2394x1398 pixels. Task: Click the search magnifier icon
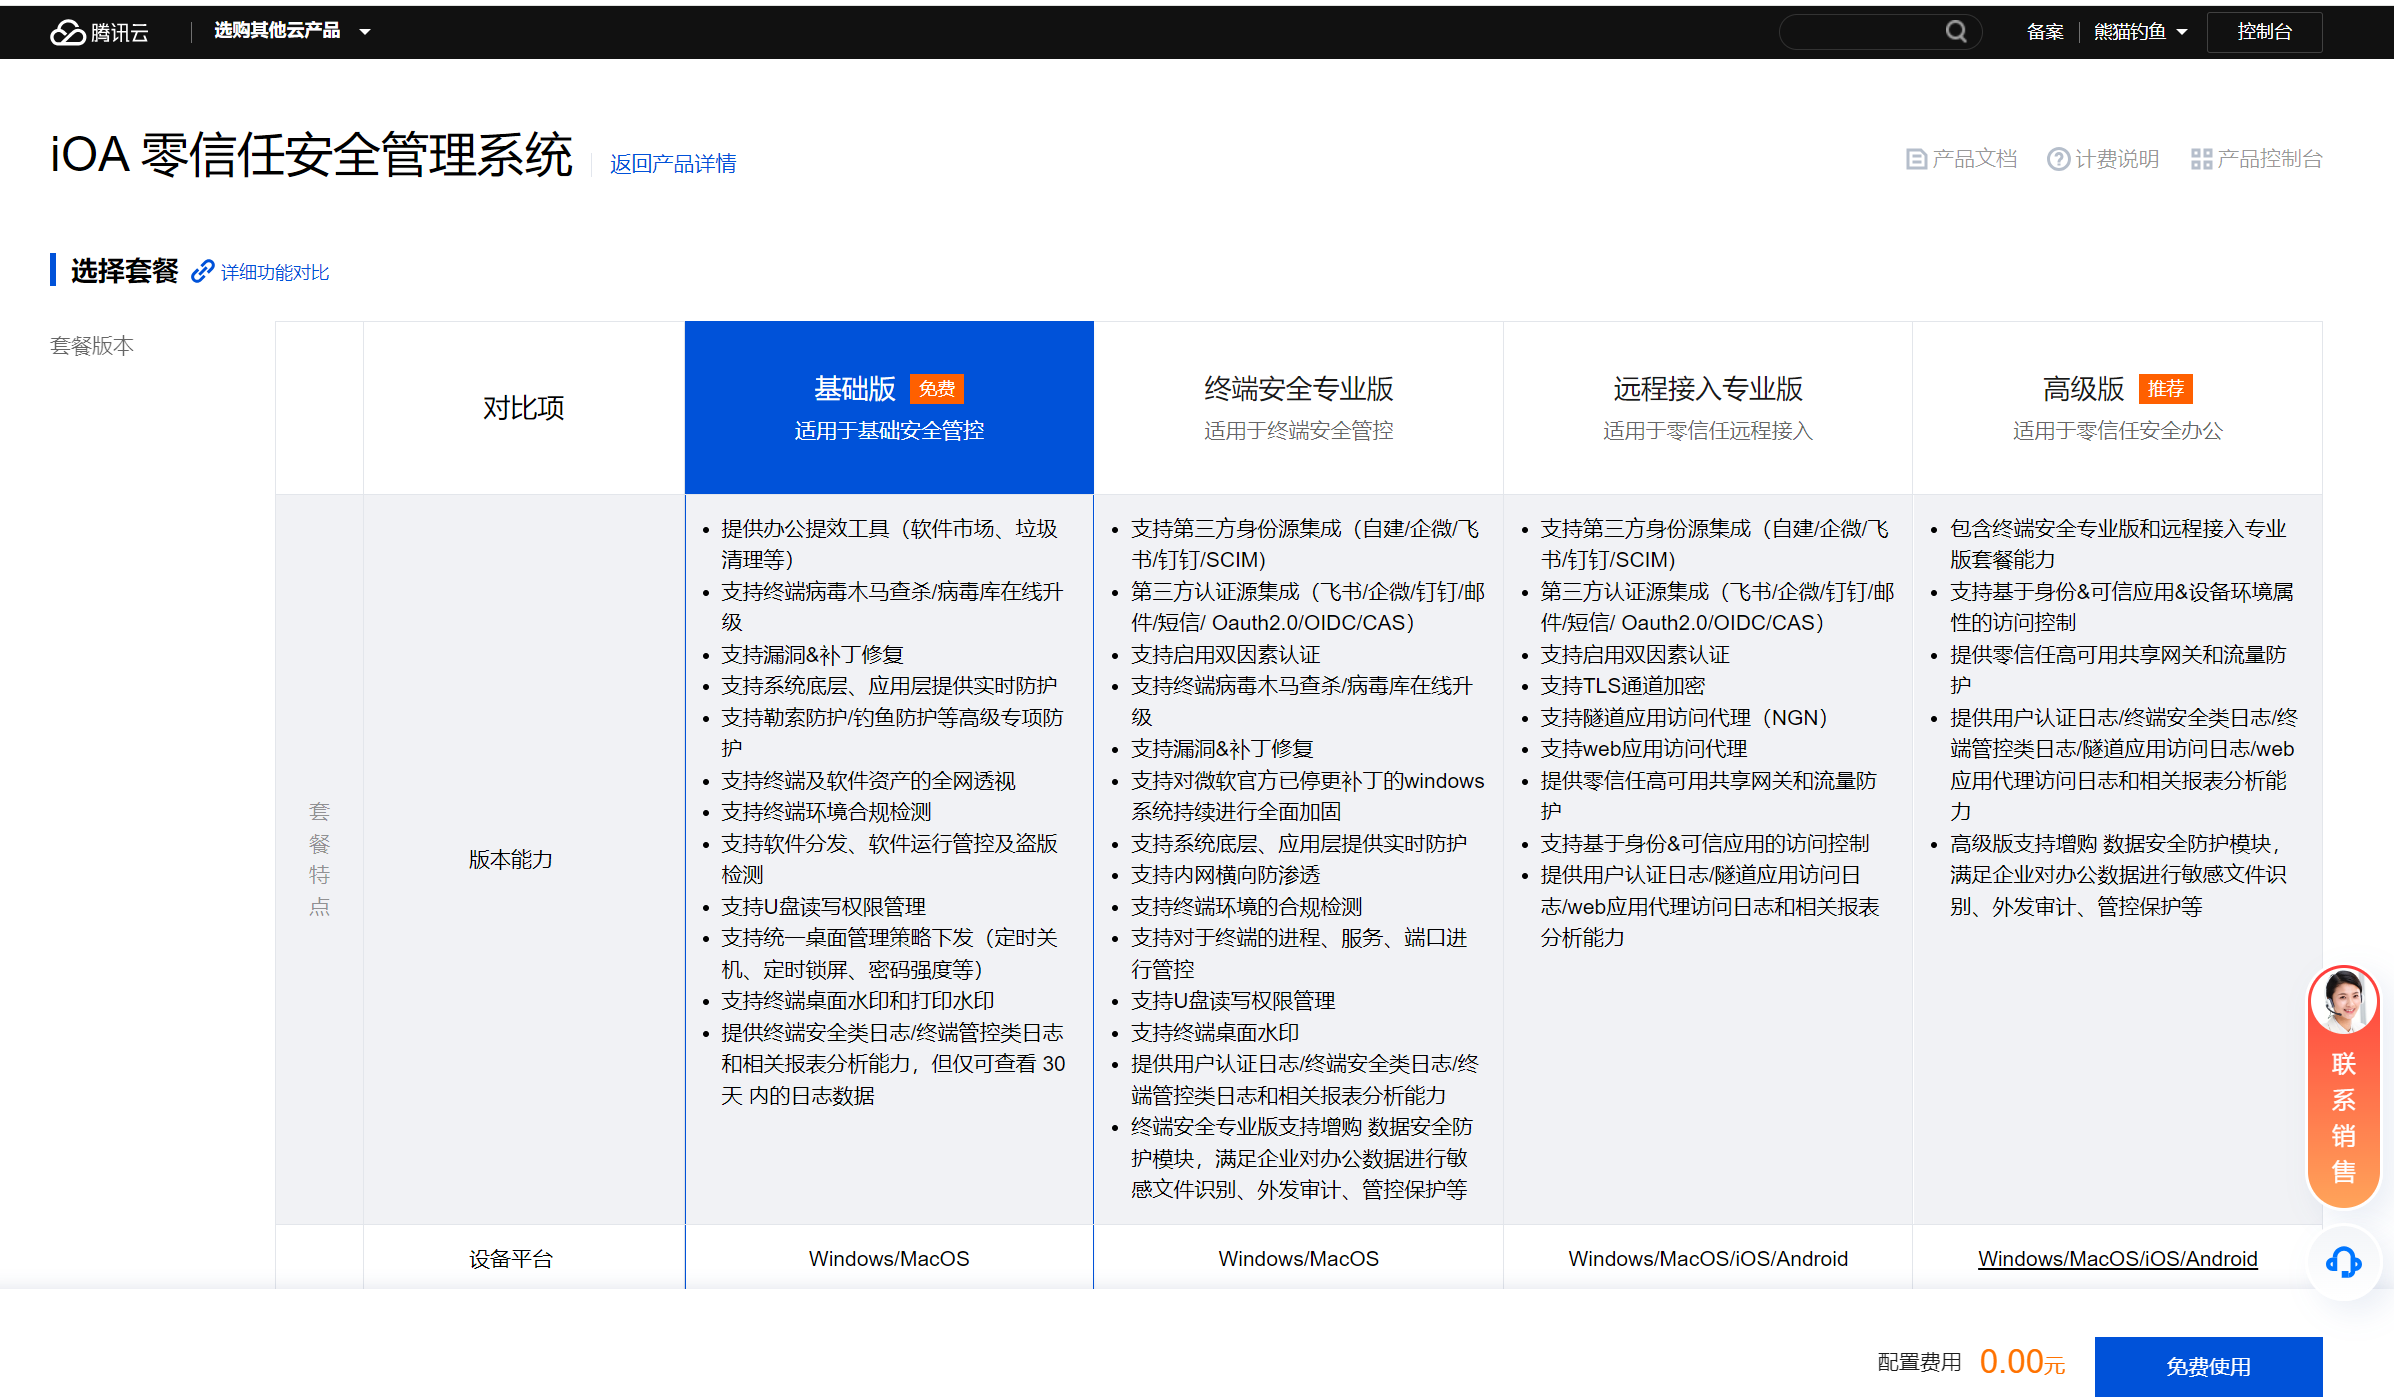[x=1956, y=32]
